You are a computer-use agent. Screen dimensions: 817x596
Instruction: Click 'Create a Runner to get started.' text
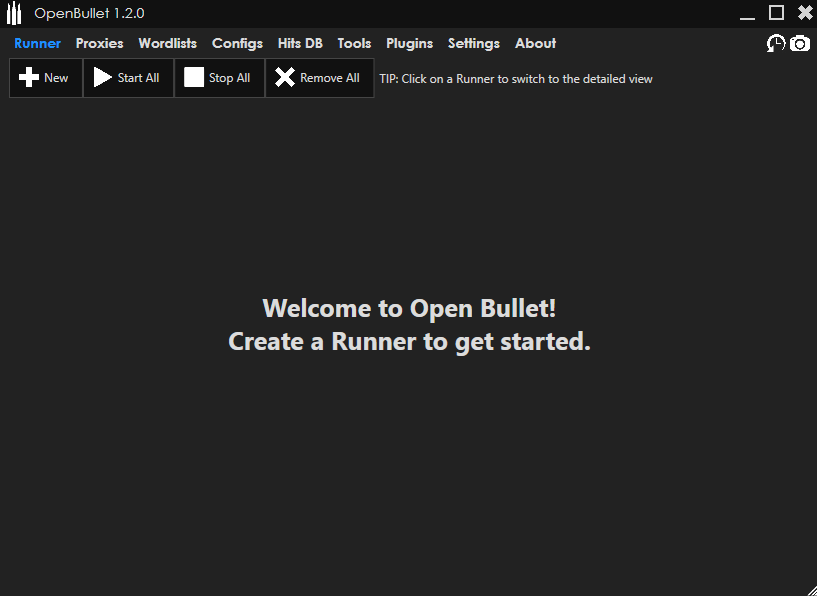[410, 342]
